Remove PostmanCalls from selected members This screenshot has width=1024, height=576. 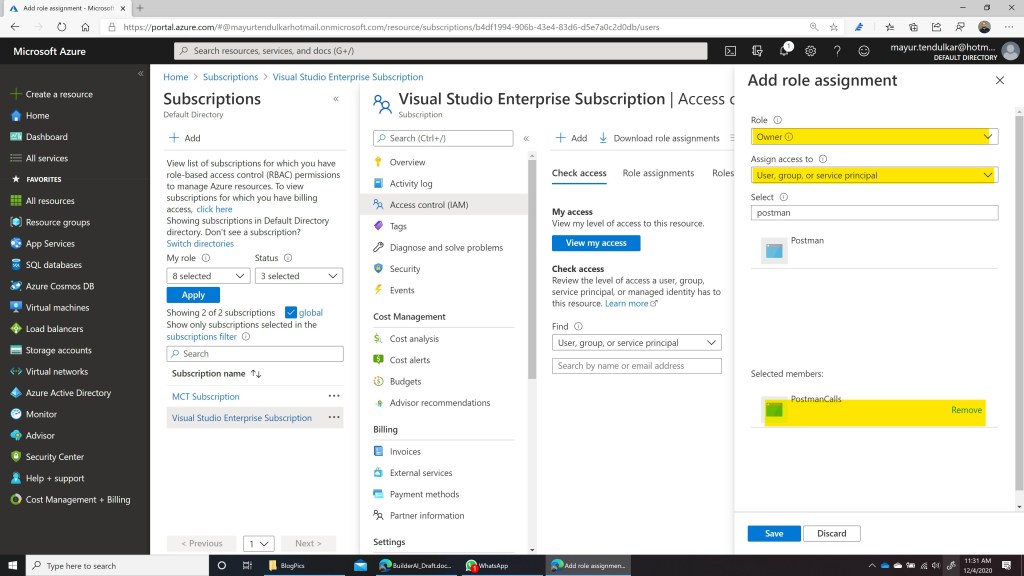[966, 410]
